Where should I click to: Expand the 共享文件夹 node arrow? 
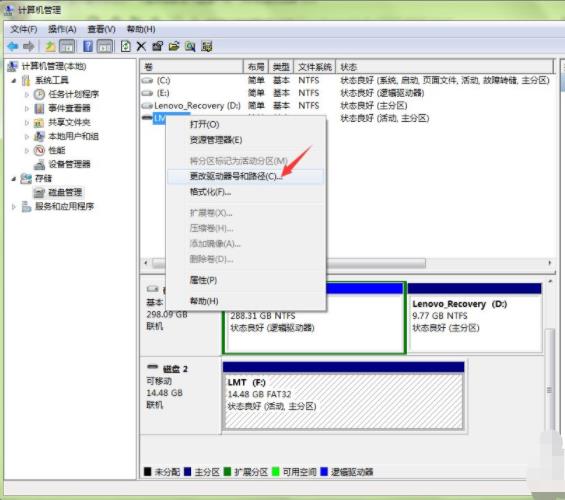click(x=27, y=122)
